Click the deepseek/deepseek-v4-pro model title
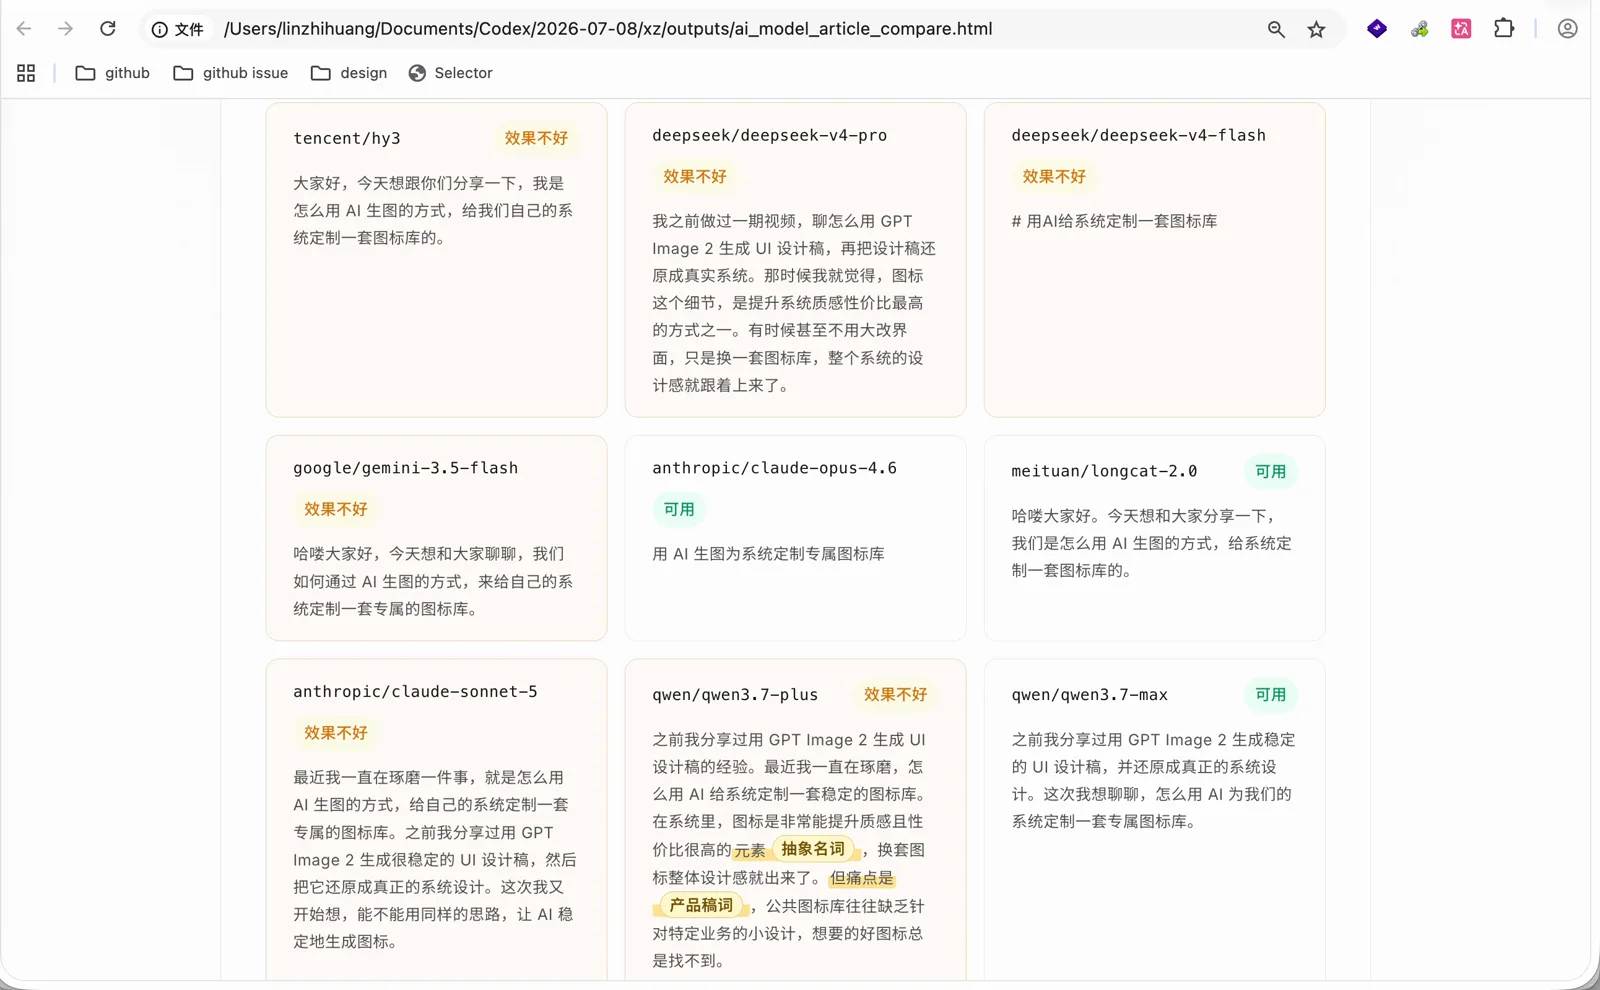 click(770, 135)
